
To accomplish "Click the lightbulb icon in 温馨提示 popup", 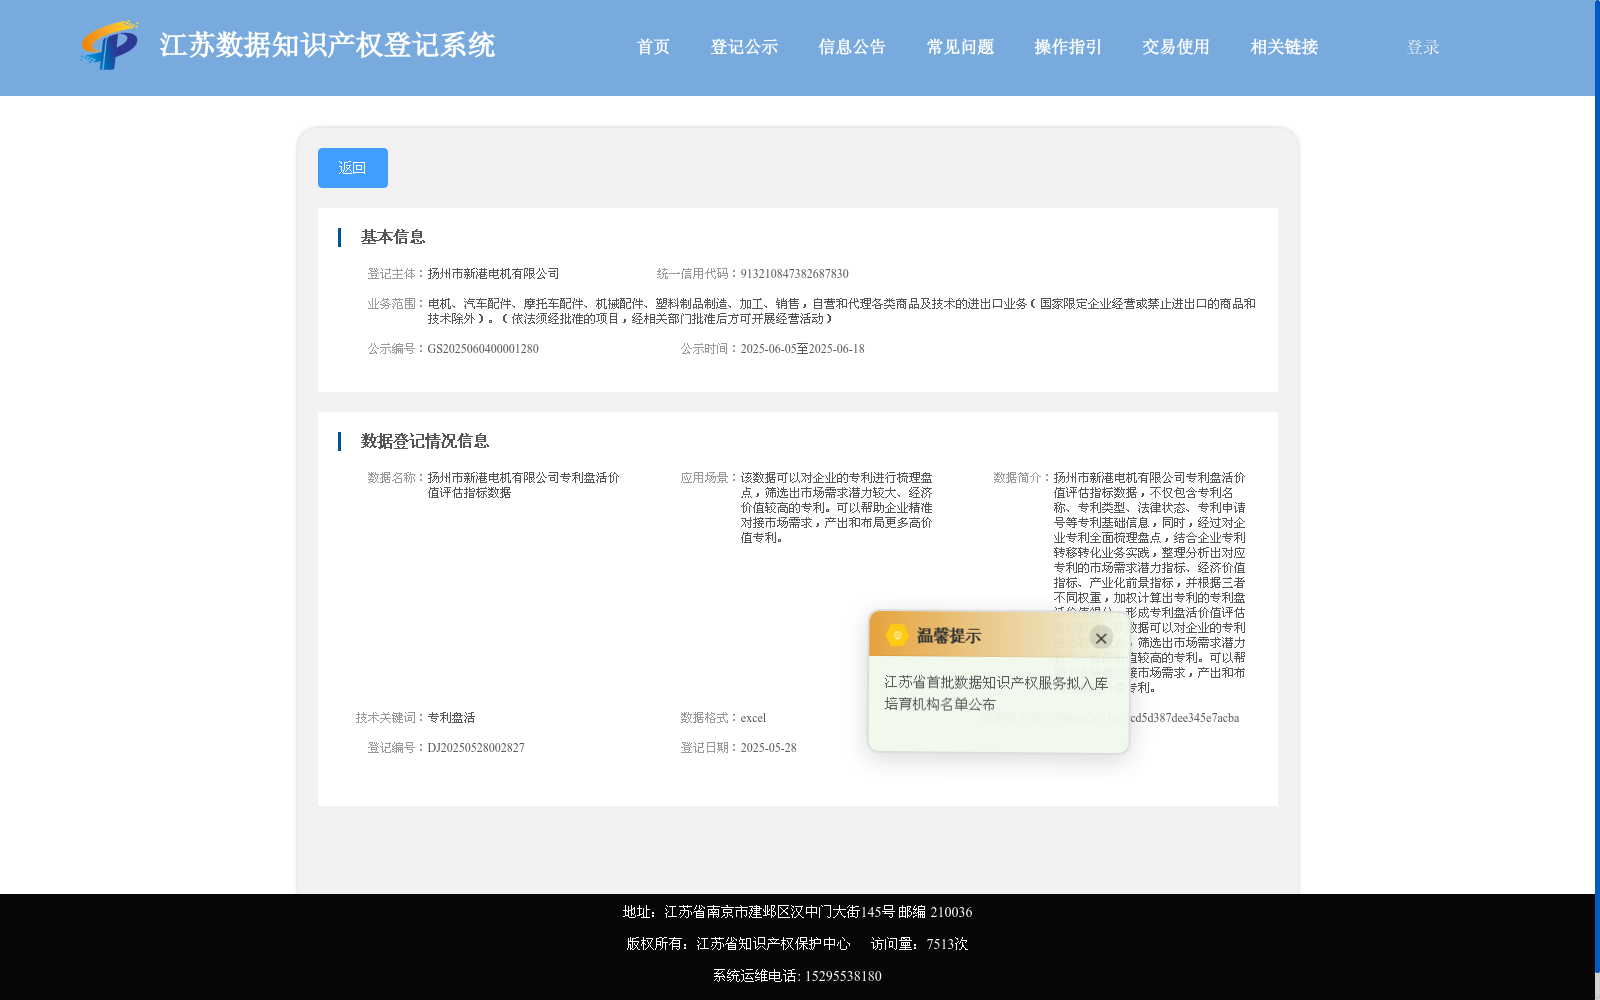I will coord(897,635).
